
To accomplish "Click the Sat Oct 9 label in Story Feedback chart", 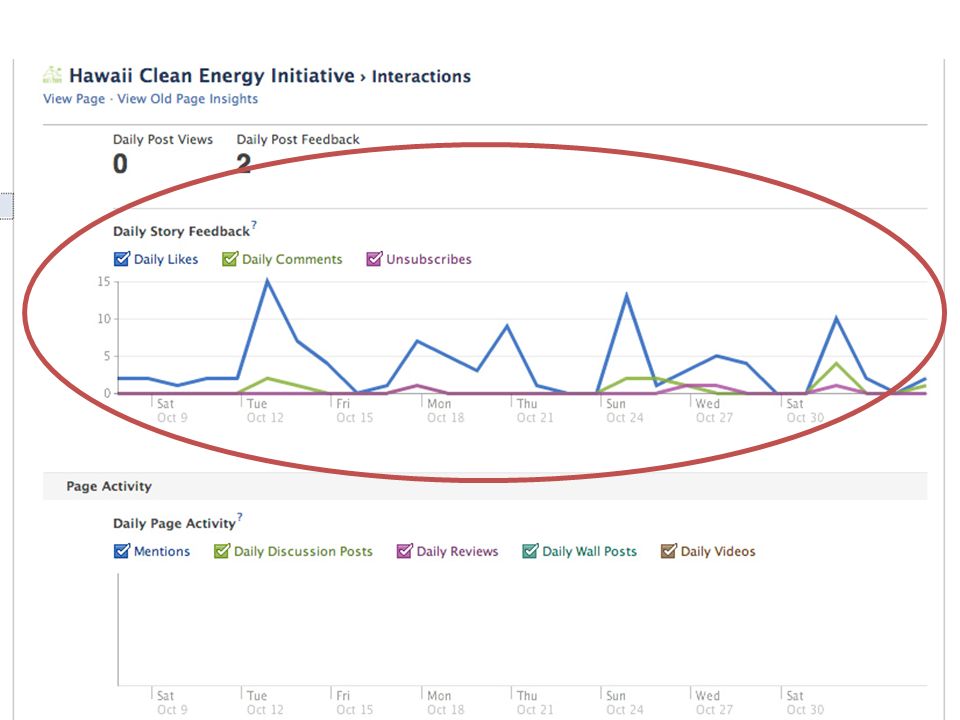I will click(x=172, y=411).
